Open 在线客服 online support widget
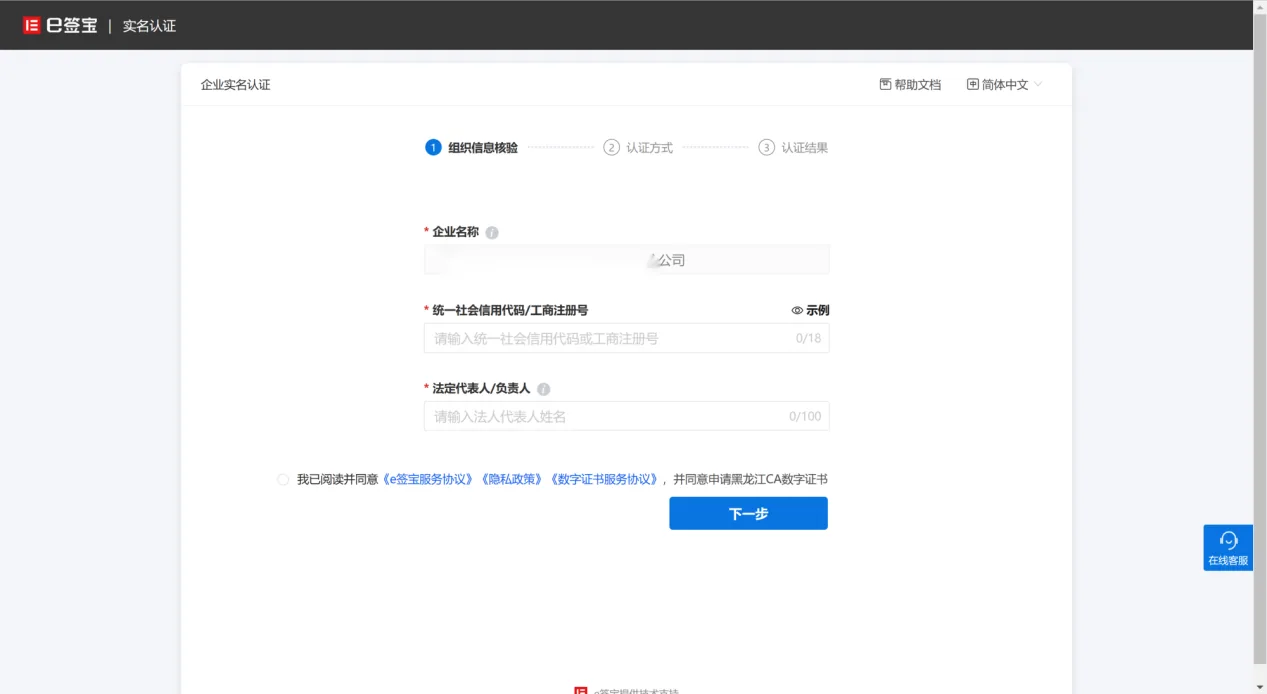Viewport: 1267px width, 694px height. (x=1228, y=548)
